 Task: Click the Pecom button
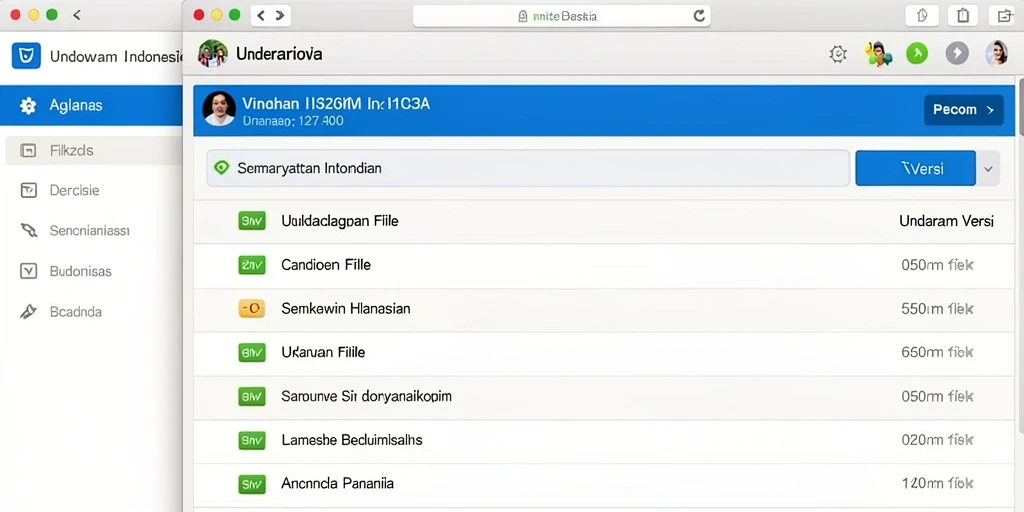[963, 110]
